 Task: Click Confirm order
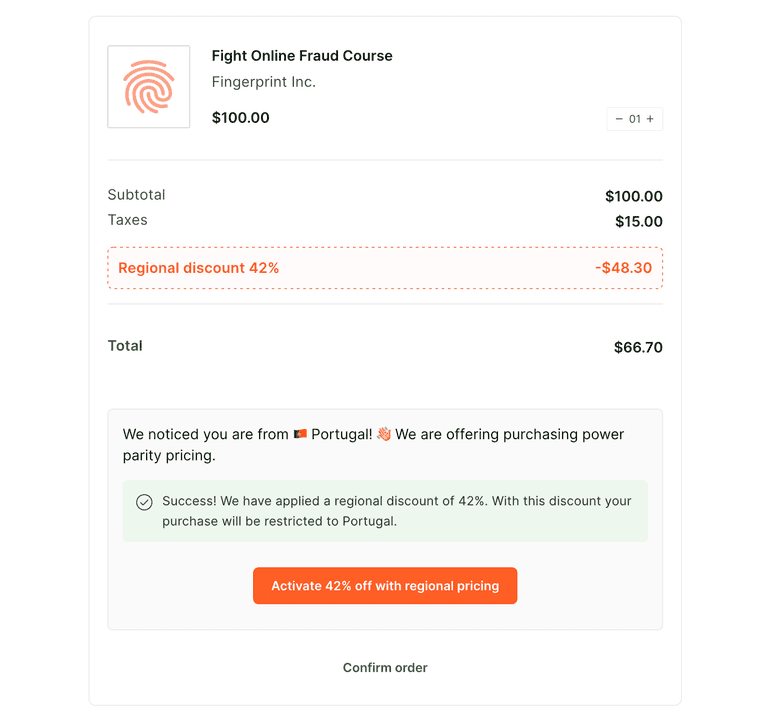pos(385,668)
